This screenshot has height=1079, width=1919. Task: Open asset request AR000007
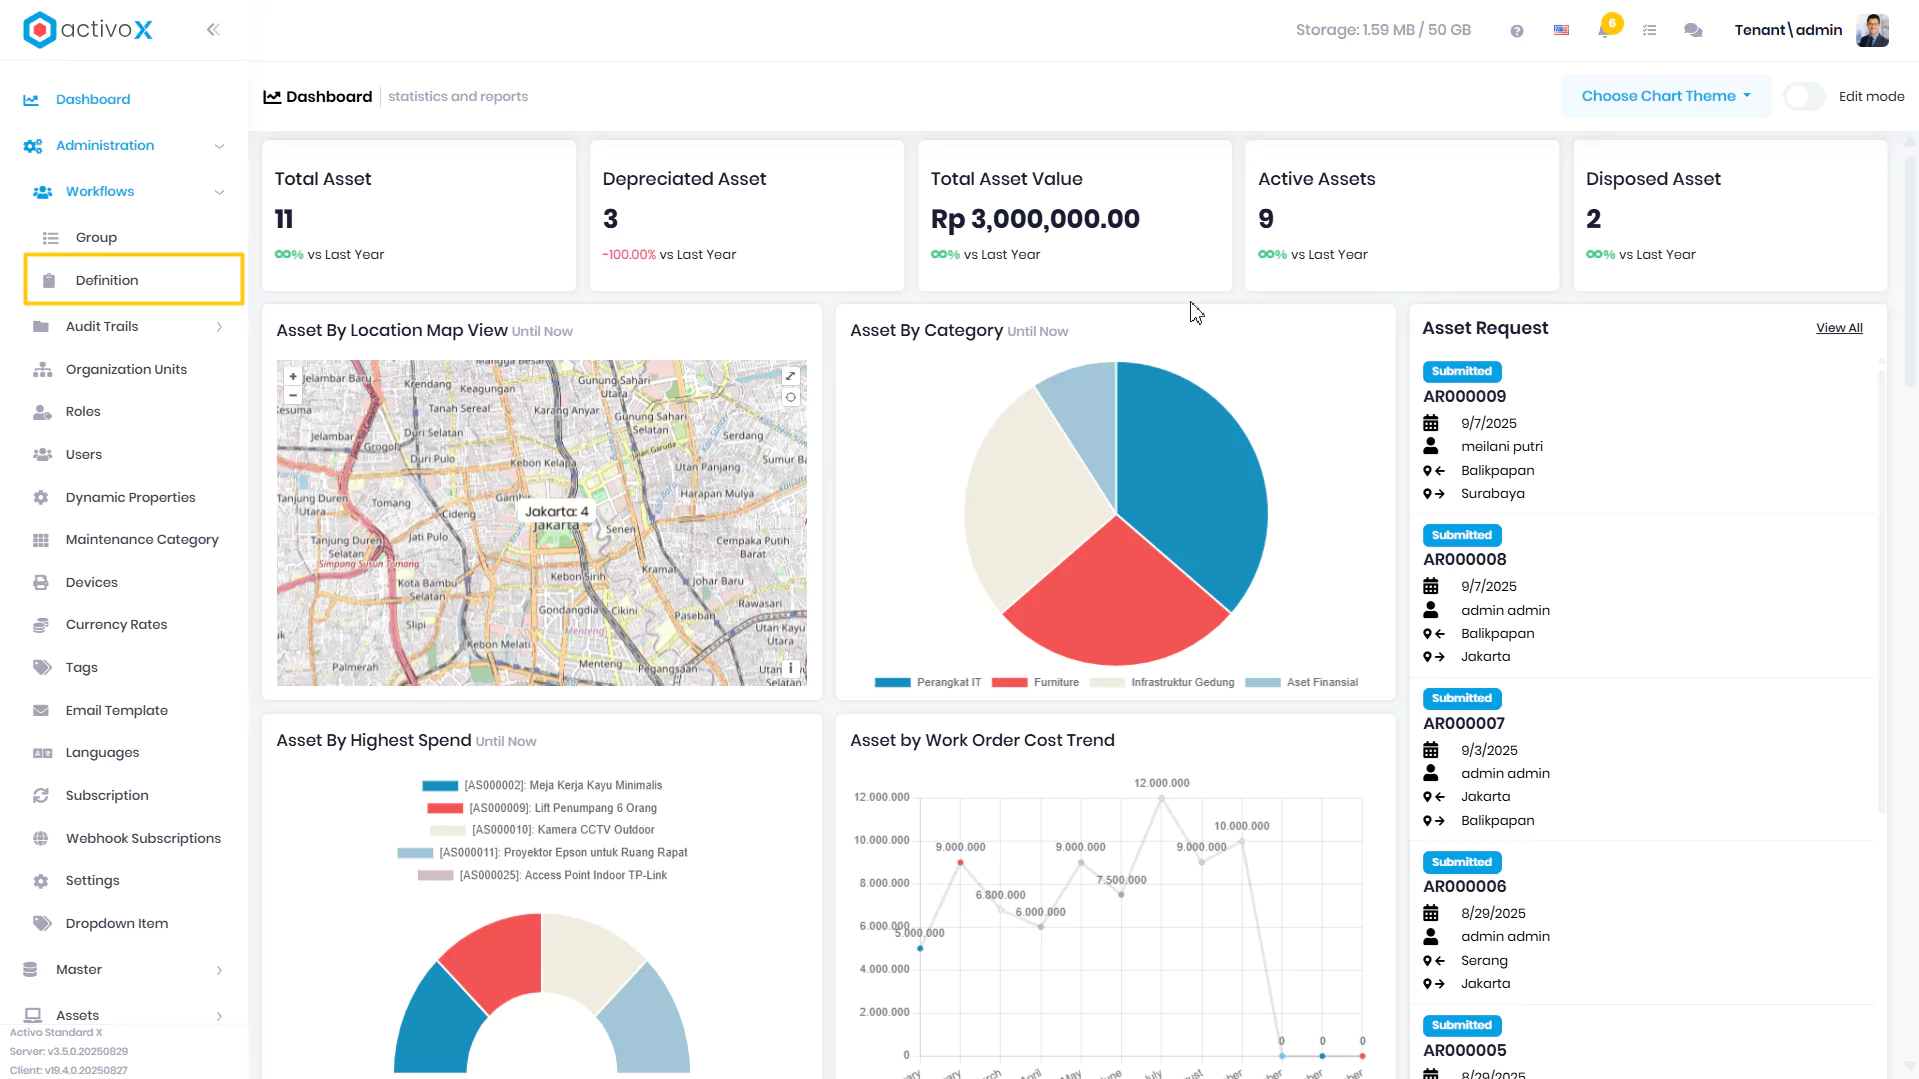point(1463,724)
